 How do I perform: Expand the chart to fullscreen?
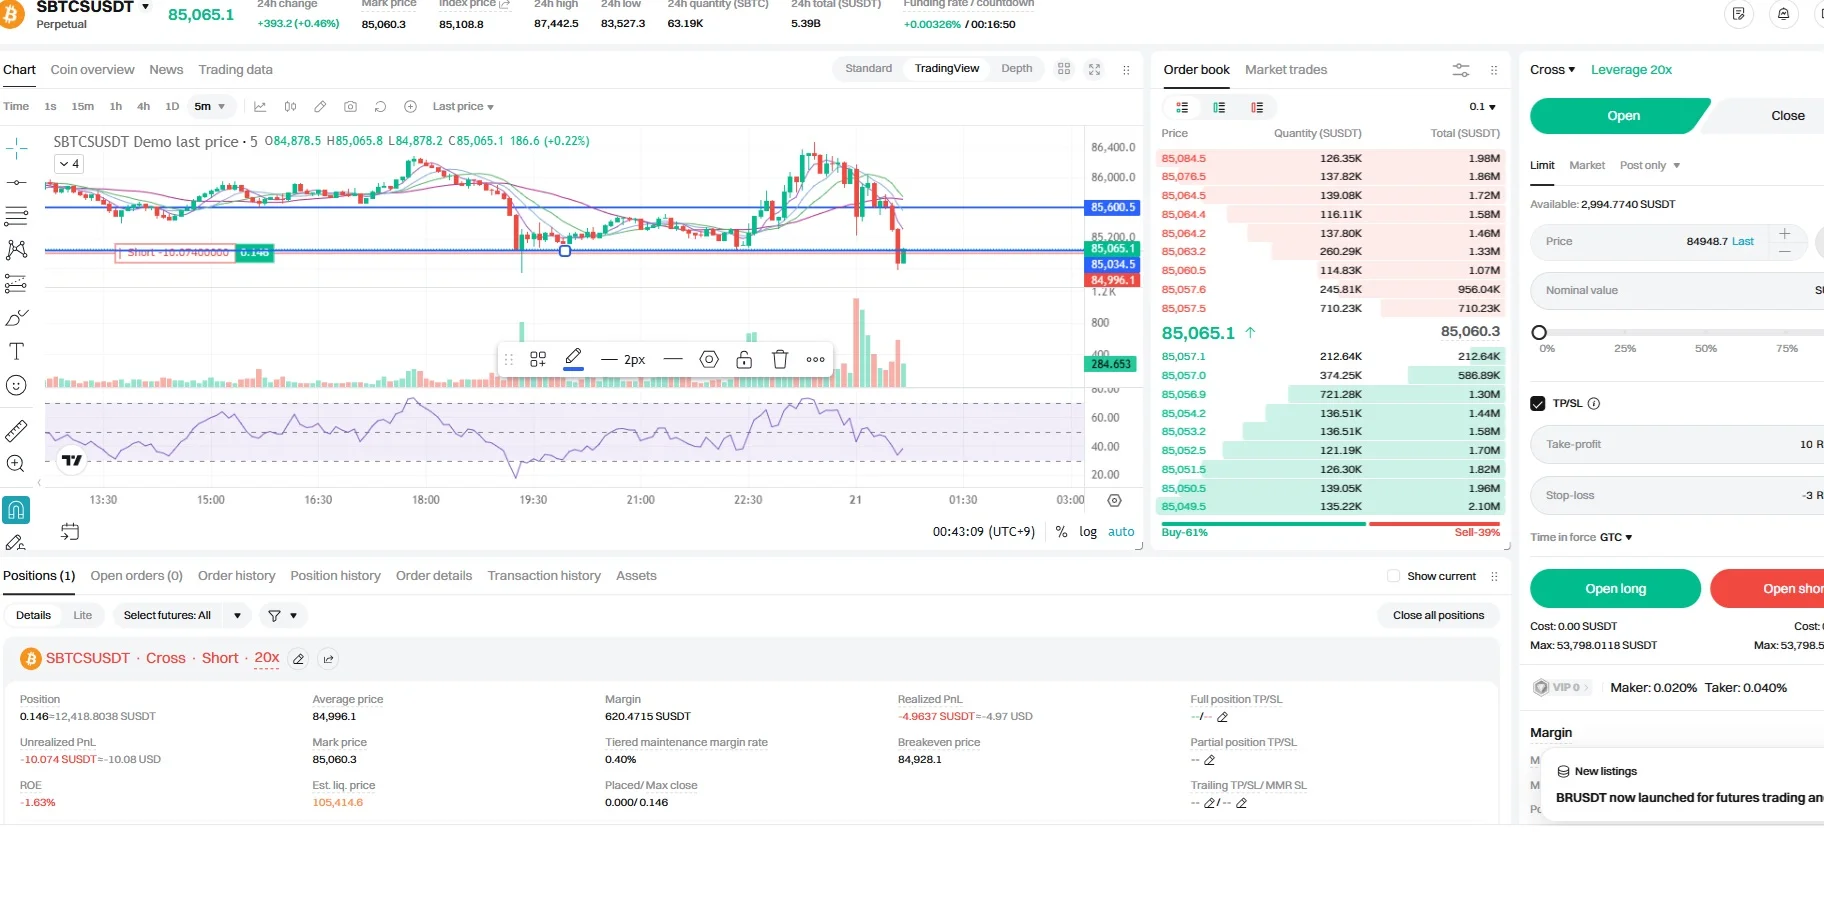click(1095, 69)
